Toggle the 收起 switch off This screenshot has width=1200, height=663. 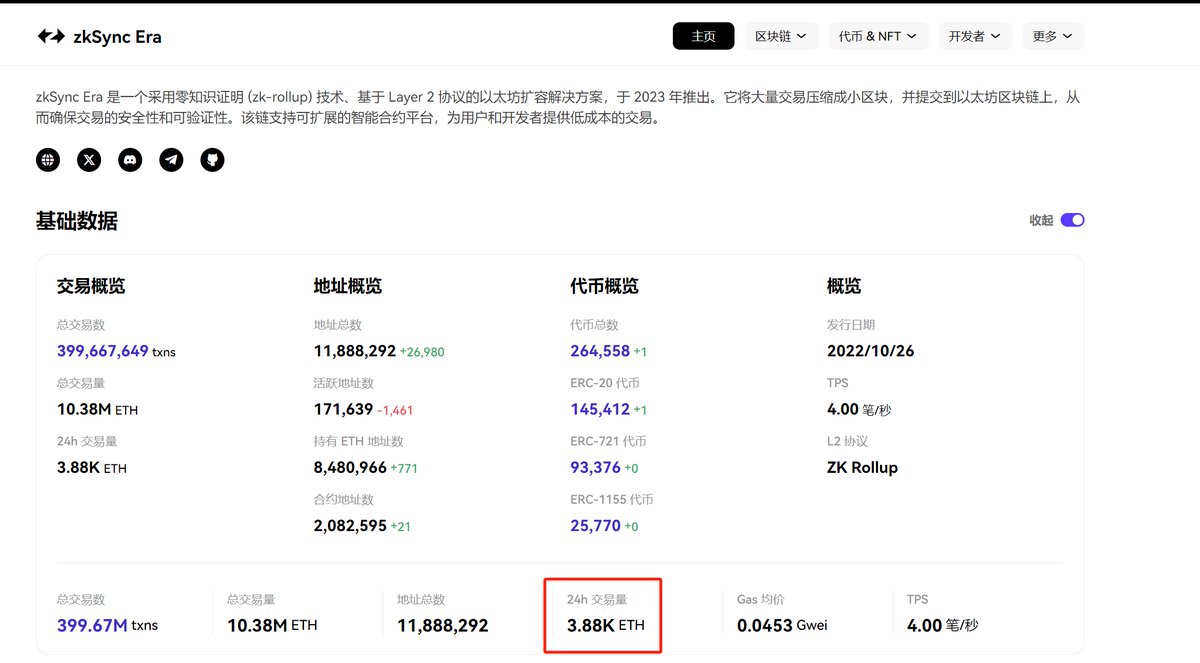click(x=1072, y=220)
